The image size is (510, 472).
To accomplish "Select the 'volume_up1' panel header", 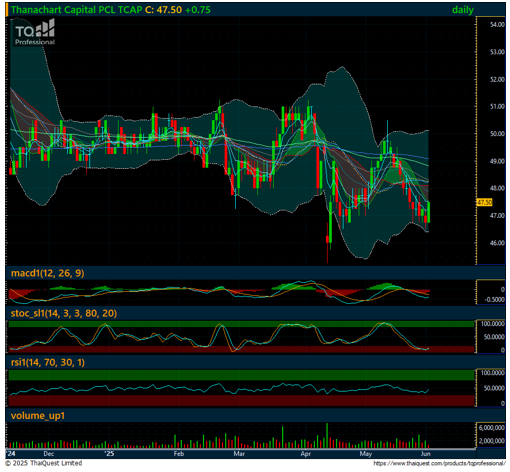I will click(38, 416).
